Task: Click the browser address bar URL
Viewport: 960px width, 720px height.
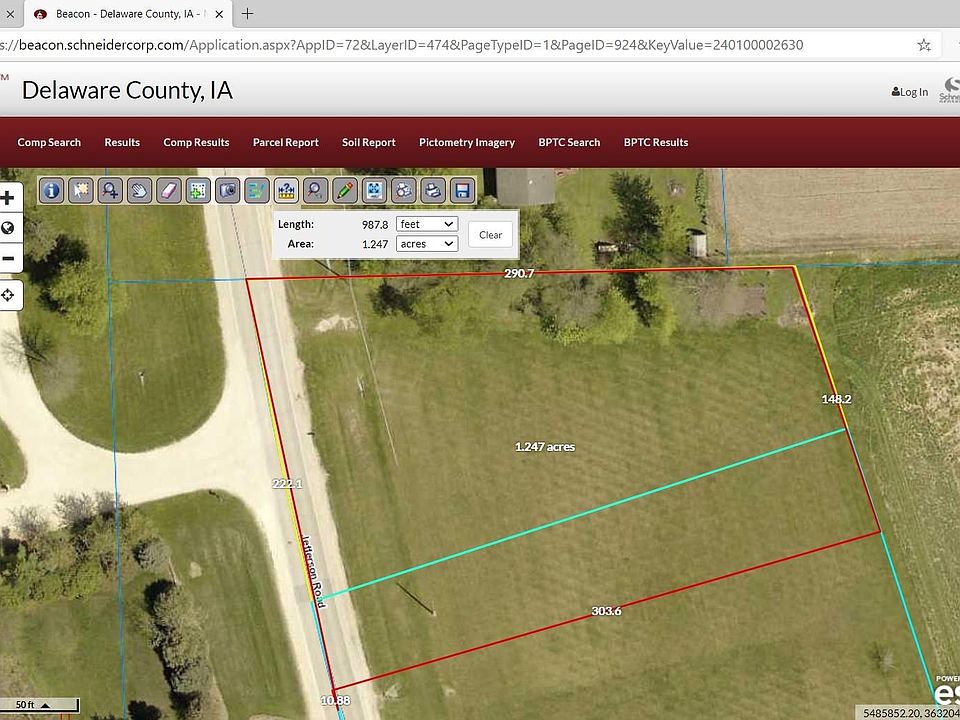Action: [402, 45]
